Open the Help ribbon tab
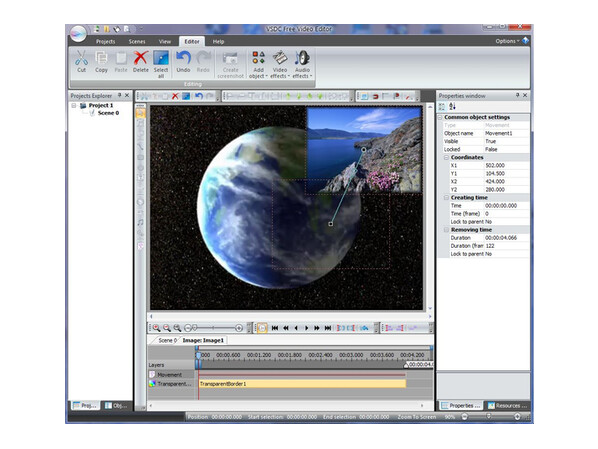Image resolution: width=598 pixels, height=449 pixels. [x=218, y=41]
